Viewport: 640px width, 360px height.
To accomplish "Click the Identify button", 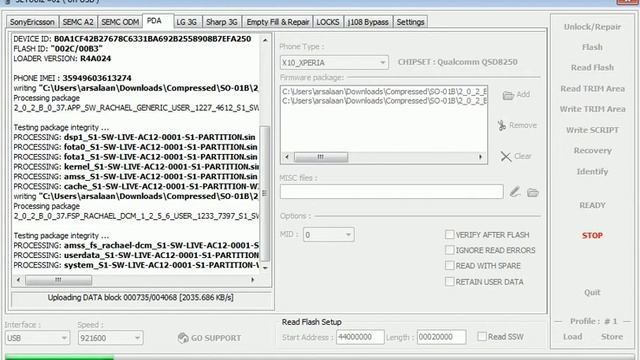I will (592, 171).
